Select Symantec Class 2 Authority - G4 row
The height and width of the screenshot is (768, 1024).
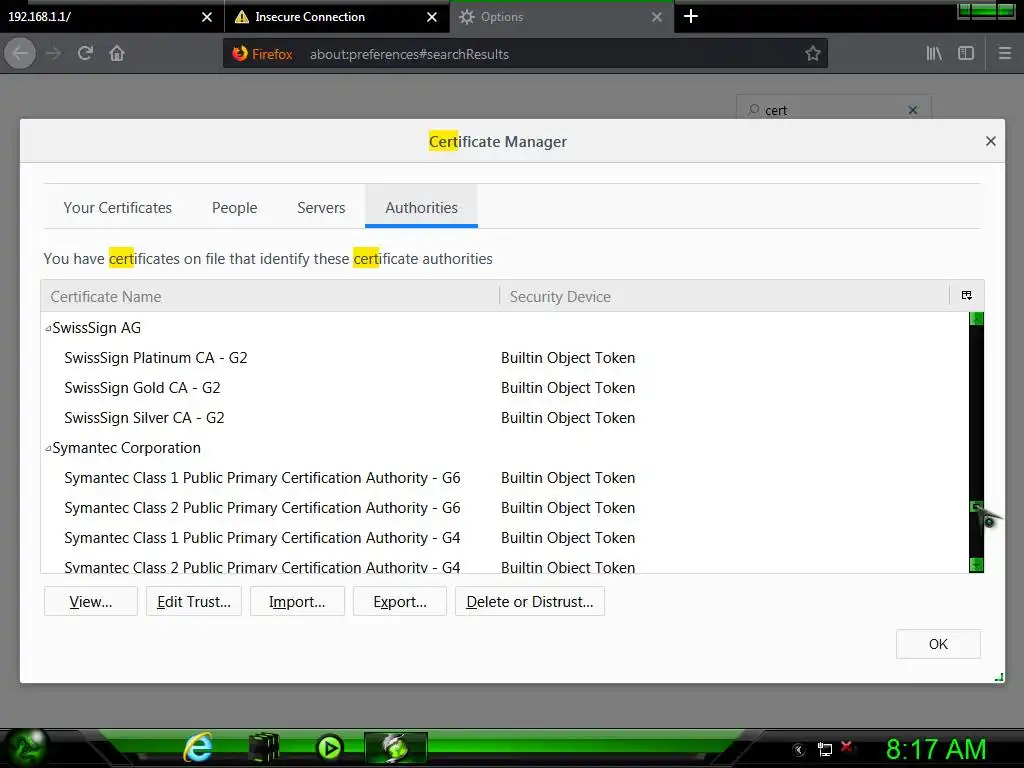pos(504,566)
